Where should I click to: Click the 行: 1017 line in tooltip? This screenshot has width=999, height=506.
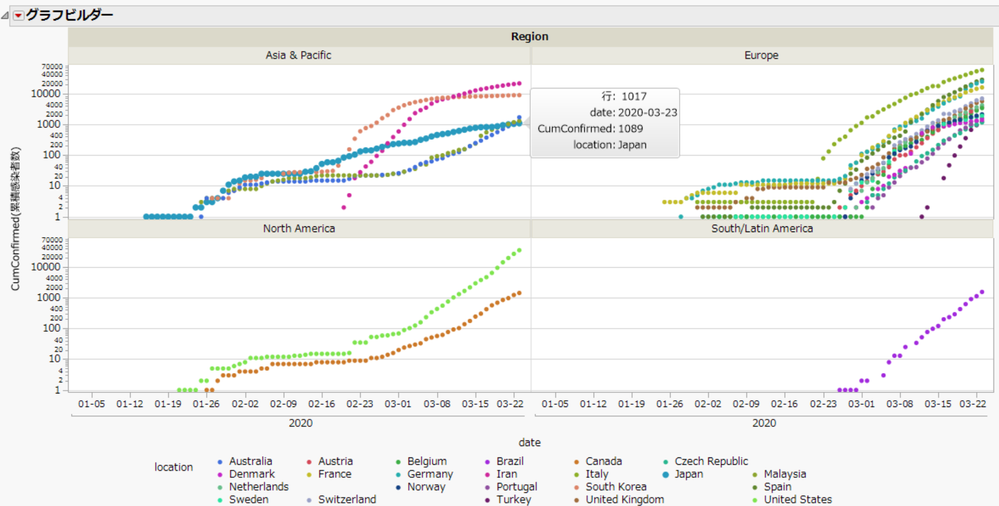pyautogui.click(x=624, y=96)
